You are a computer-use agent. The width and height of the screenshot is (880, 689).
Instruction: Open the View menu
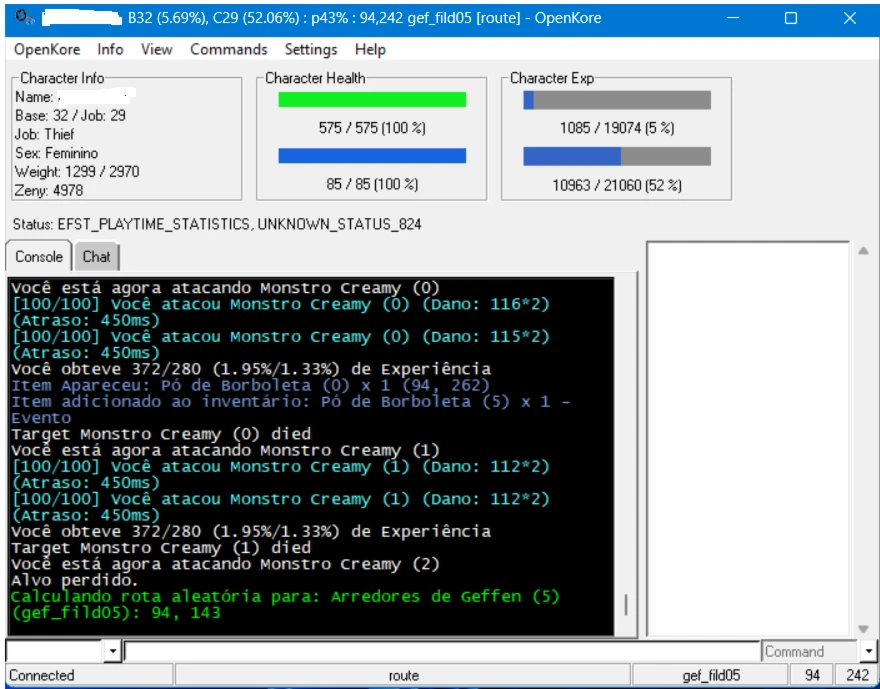click(156, 49)
